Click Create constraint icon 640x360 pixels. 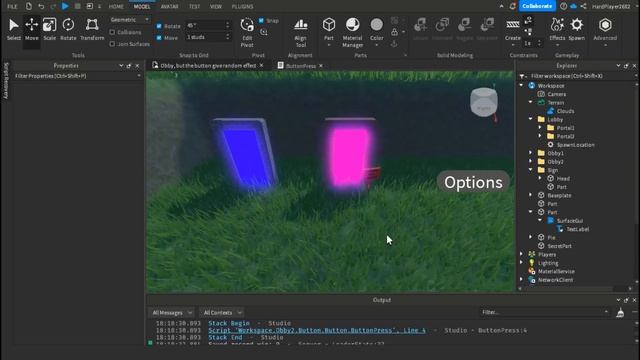point(513,25)
